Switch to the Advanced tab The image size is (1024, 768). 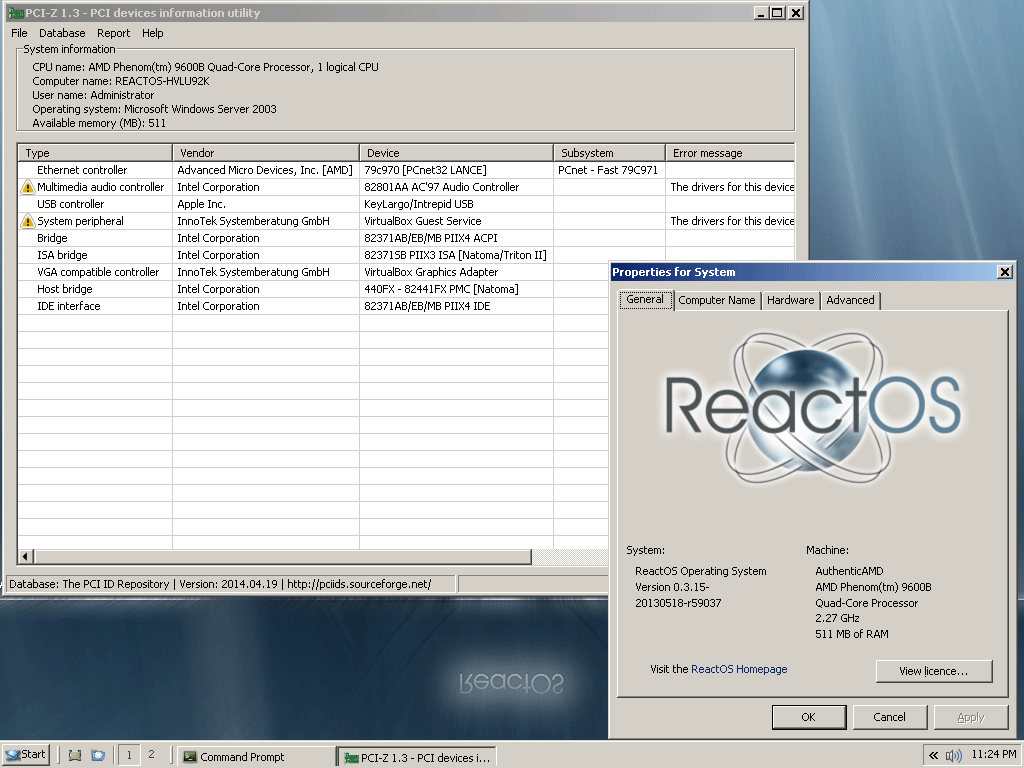pos(850,300)
